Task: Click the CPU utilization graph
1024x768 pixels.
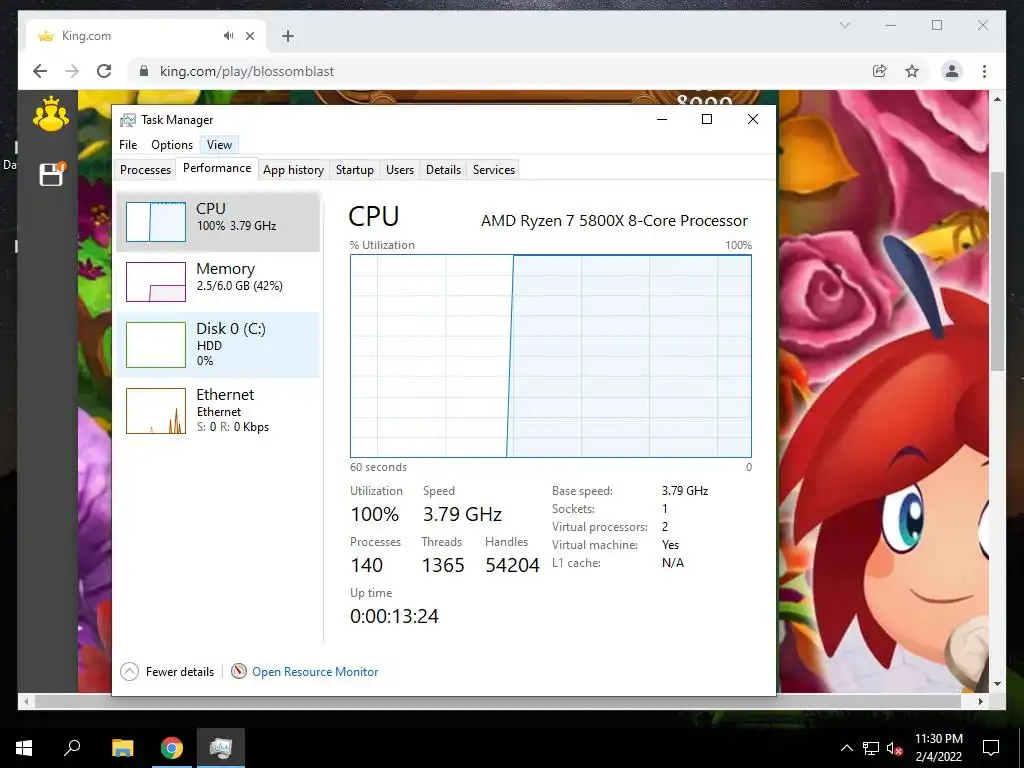Action: click(x=551, y=356)
